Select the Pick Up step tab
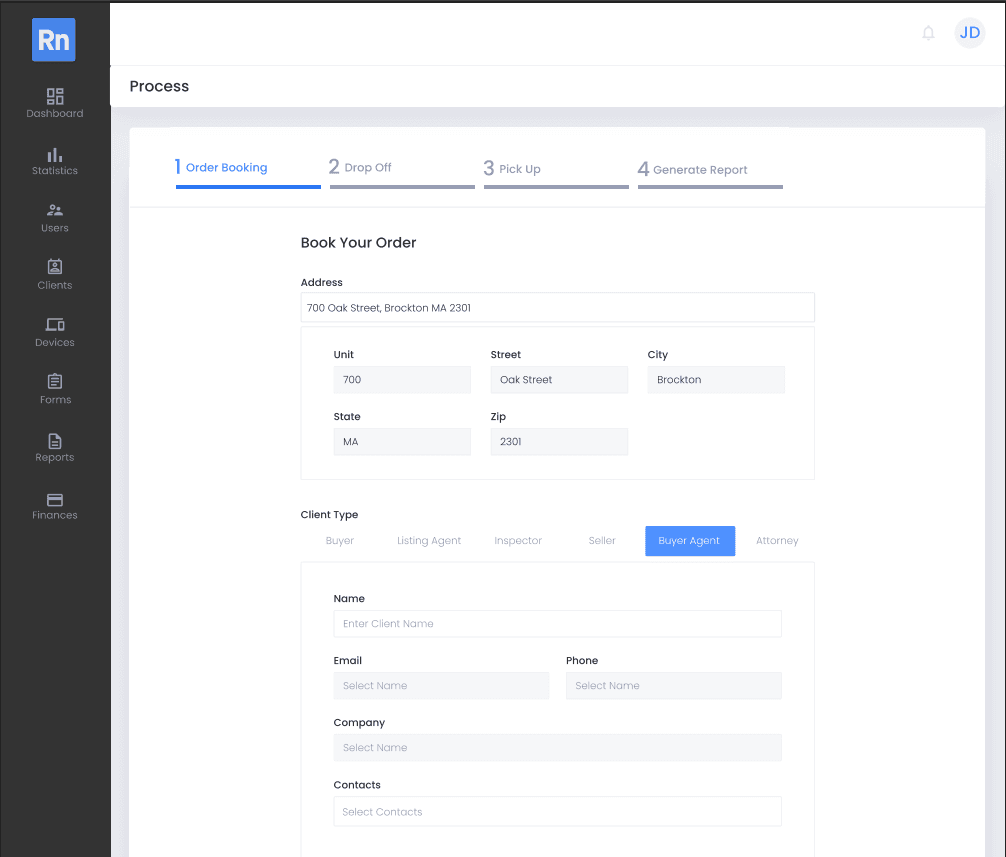 click(555, 169)
